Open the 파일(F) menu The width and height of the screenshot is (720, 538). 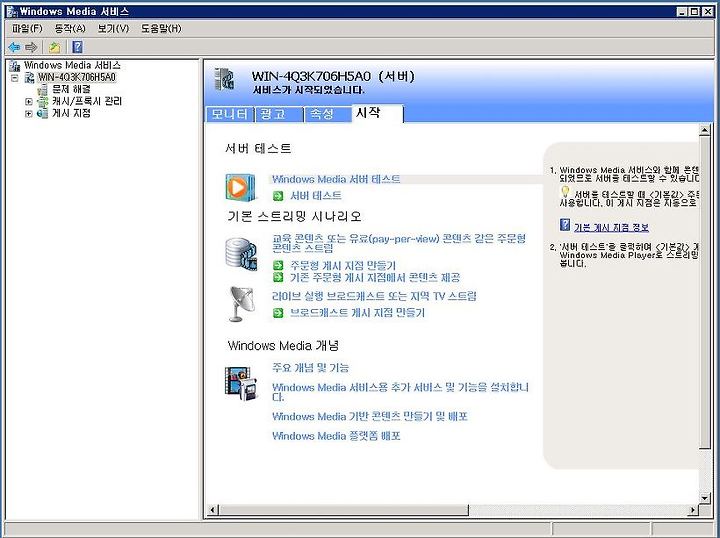tap(27, 29)
